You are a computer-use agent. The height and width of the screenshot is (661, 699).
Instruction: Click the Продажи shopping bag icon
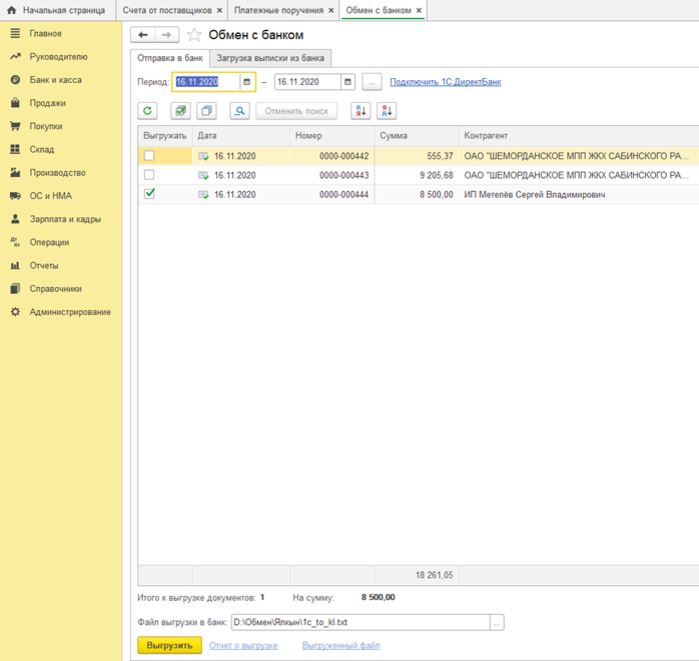(15, 103)
